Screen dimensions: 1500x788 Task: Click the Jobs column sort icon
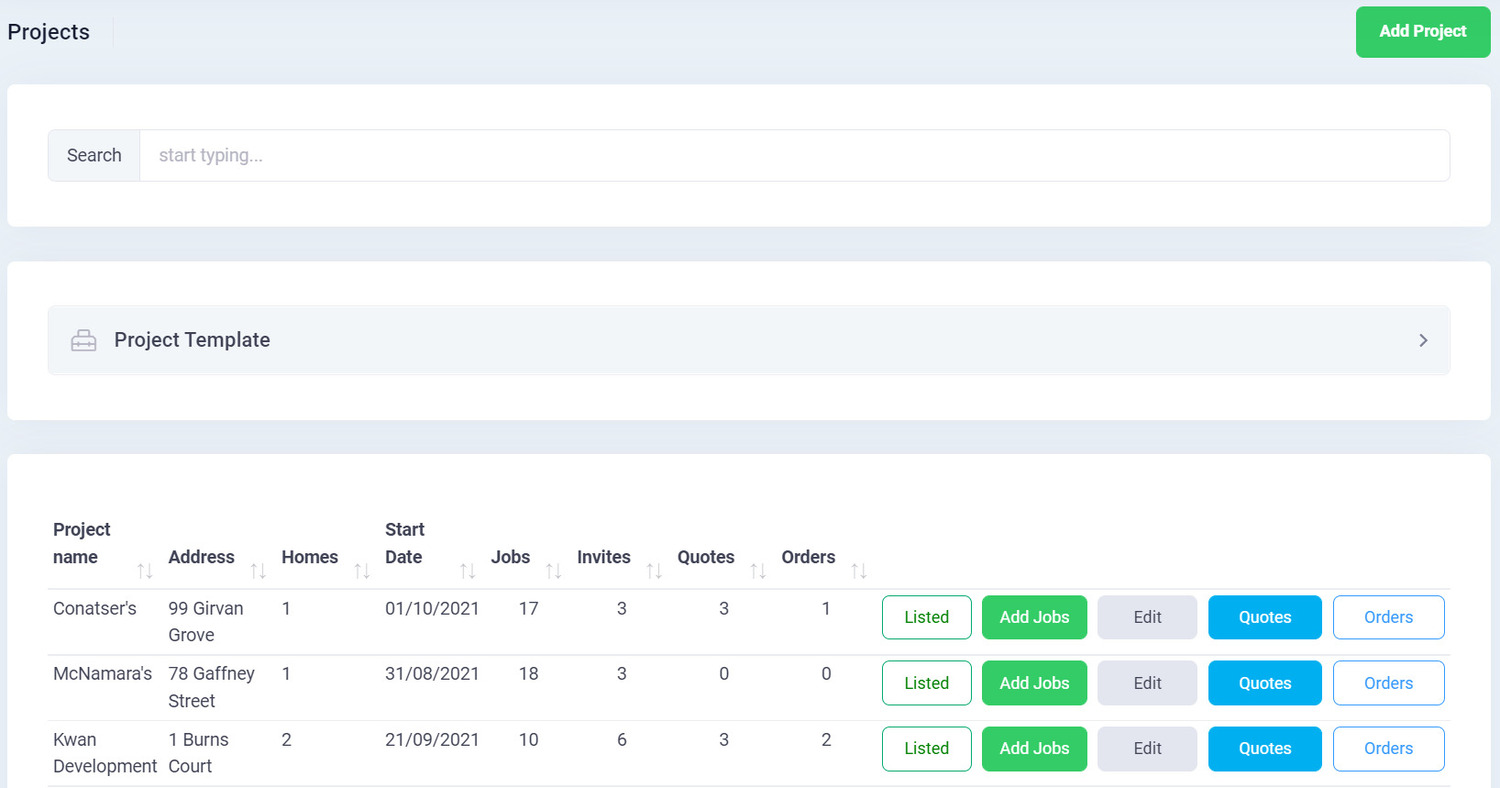click(x=553, y=571)
